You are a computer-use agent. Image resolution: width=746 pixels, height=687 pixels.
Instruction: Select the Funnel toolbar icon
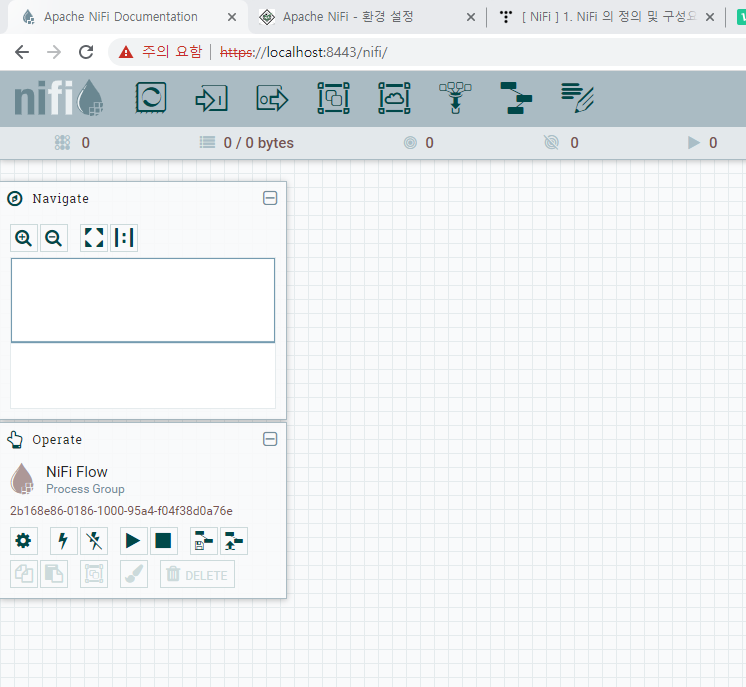point(455,98)
